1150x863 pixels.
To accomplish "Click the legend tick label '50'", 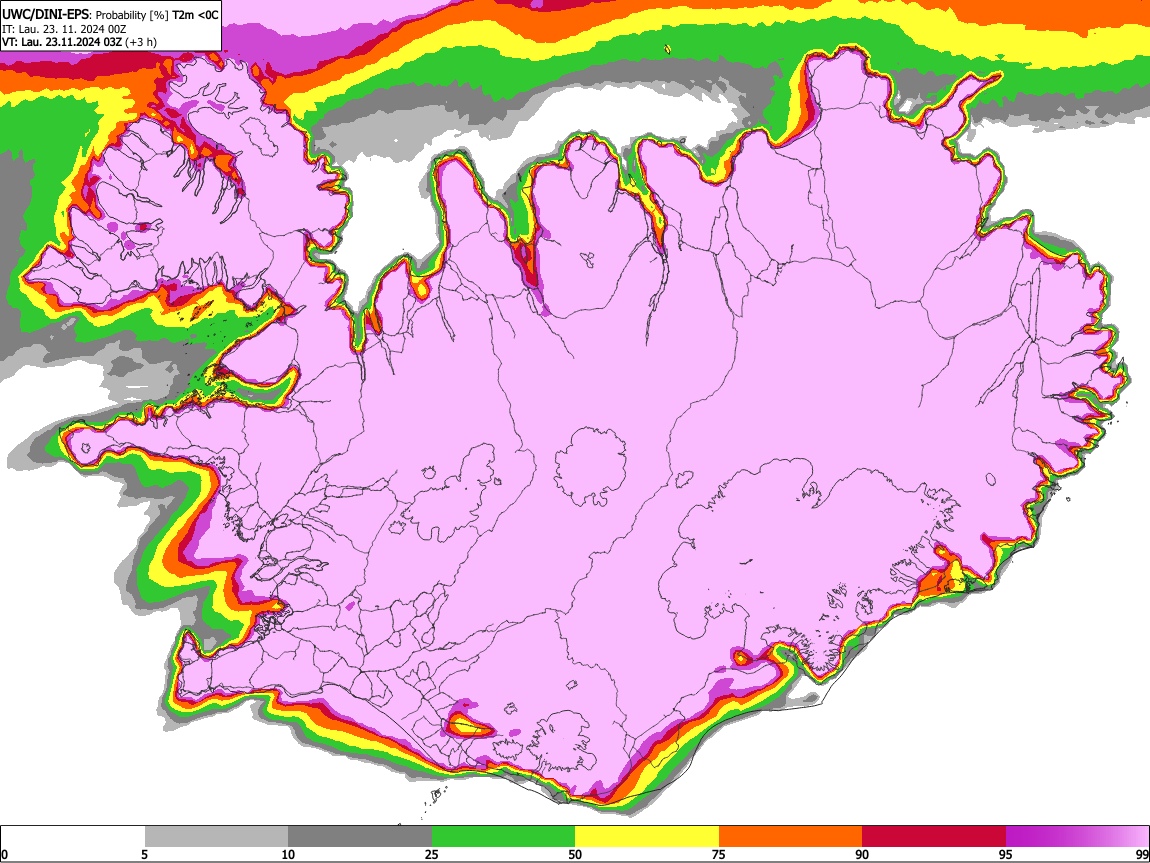I will [x=575, y=854].
